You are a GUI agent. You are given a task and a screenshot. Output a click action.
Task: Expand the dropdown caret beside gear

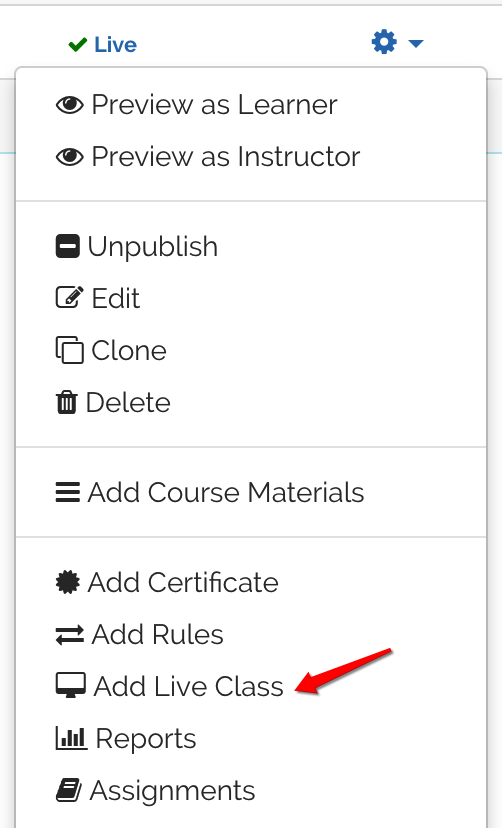click(416, 43)
